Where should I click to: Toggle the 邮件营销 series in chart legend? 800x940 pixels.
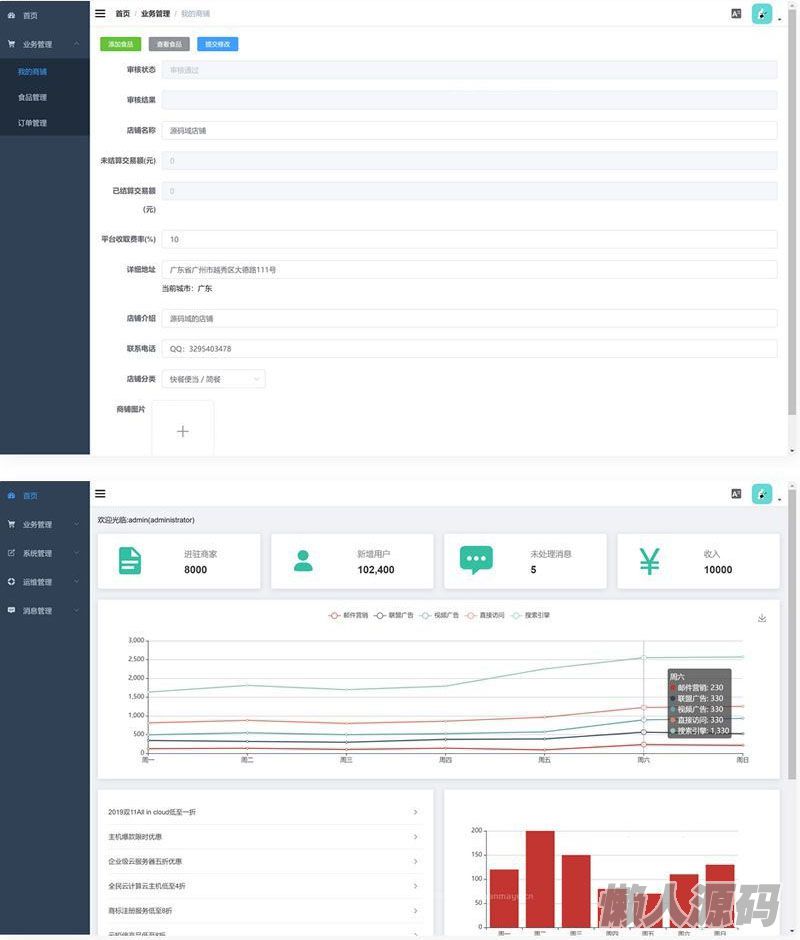tap(348, 615)
